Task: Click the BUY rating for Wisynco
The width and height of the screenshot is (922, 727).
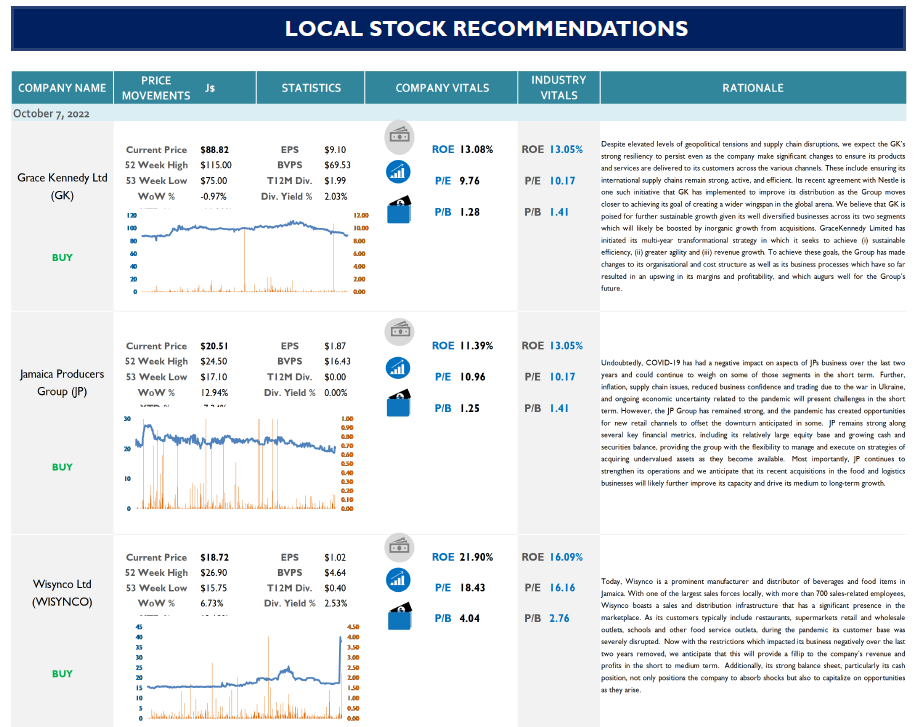Action: (62, 673)
